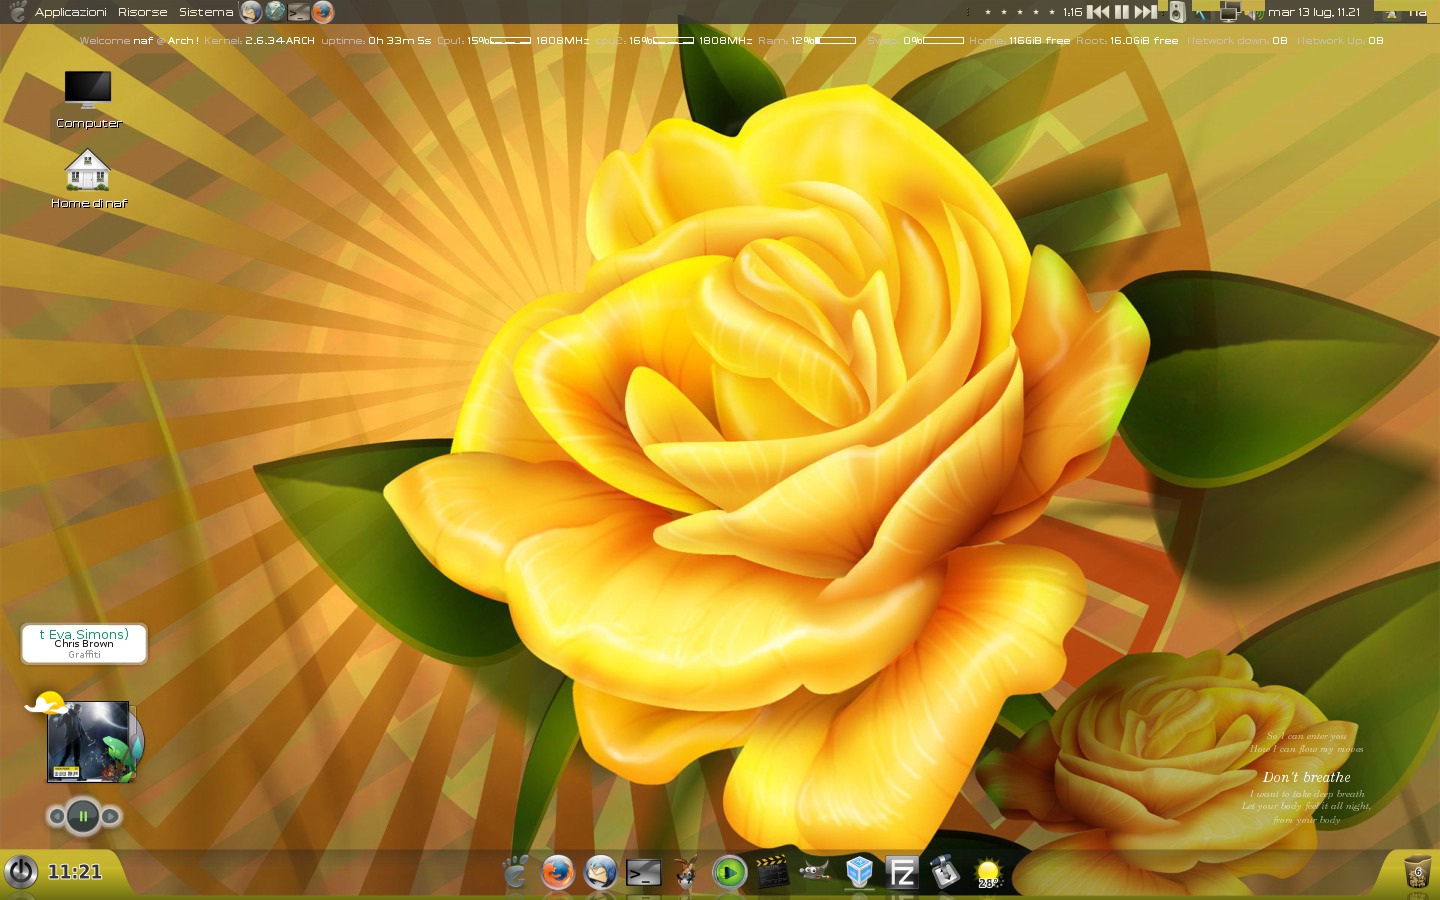
Task: Launch Firefox from the dock
Action: pyautogui.click(x=558, y=872)
